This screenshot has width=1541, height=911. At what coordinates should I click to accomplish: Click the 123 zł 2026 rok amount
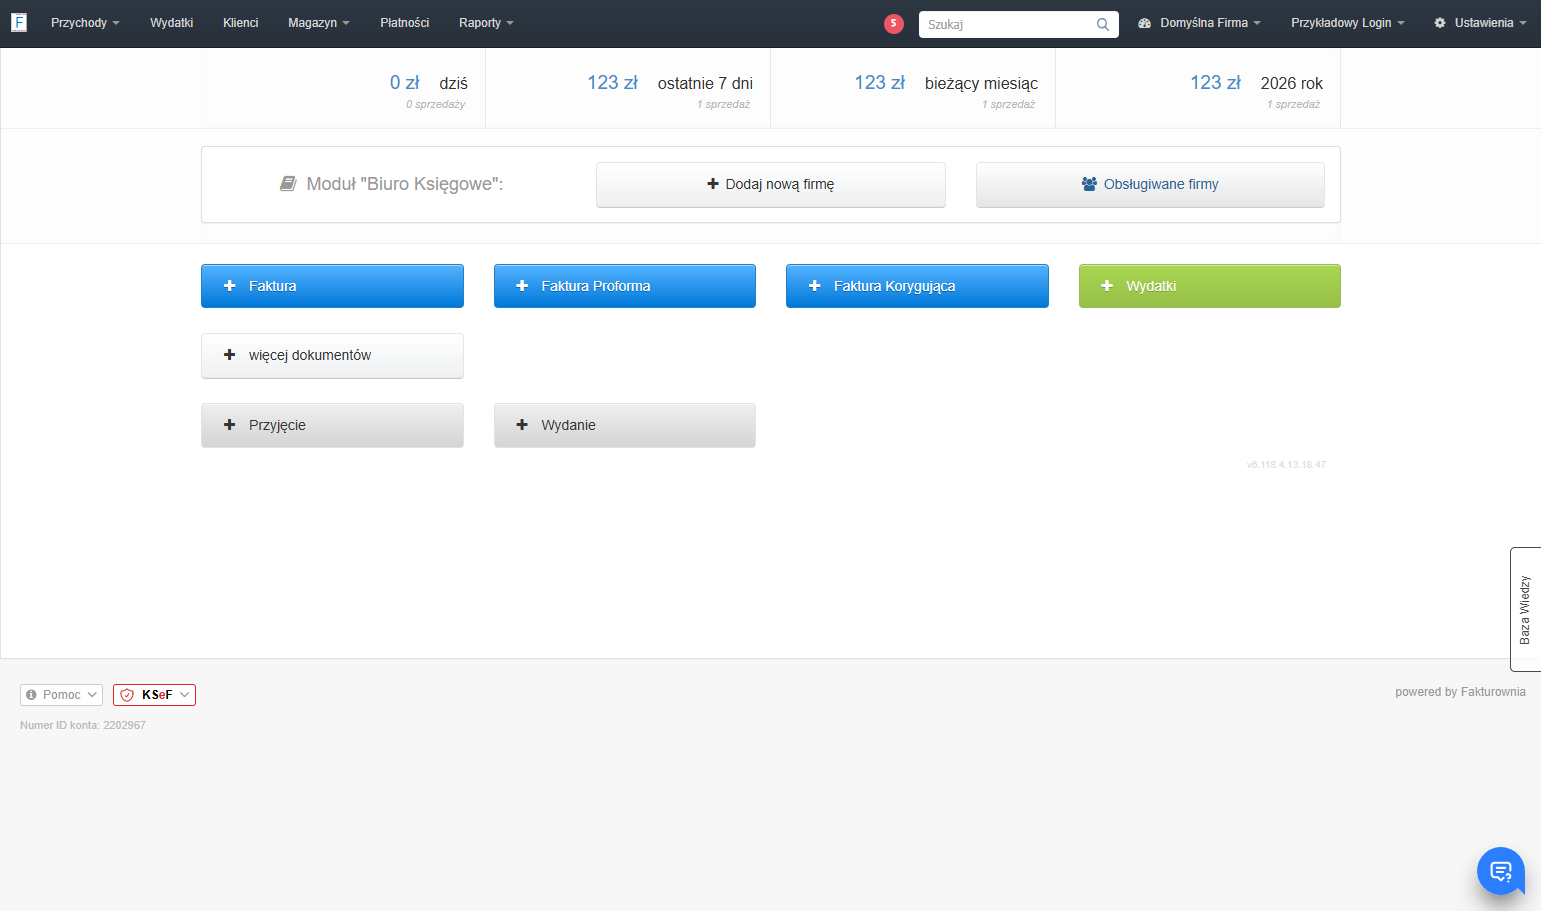point(1215,83)
